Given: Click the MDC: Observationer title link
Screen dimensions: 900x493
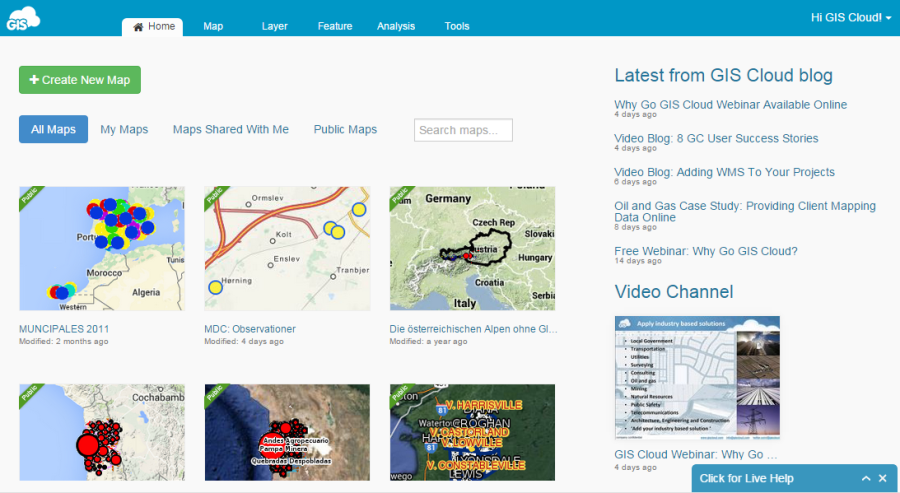Looking at the screenshot, I should [250, 329].
